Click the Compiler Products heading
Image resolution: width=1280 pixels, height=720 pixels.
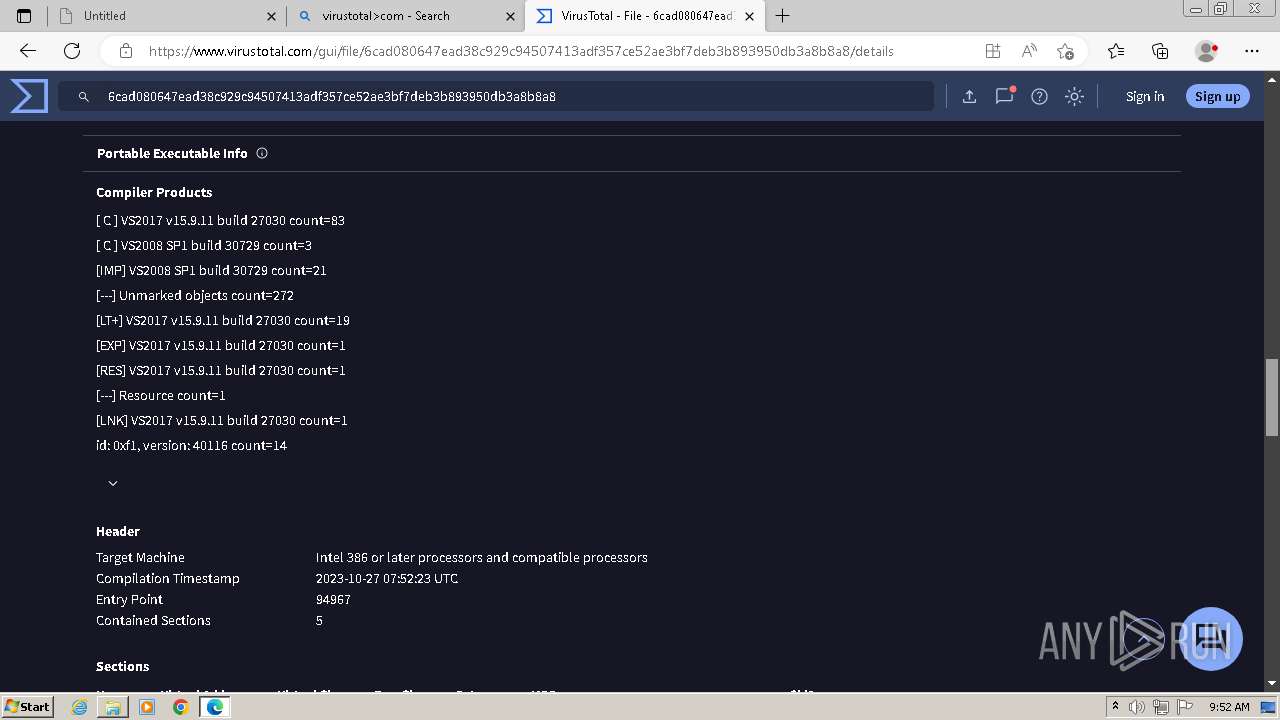[154, 192]
